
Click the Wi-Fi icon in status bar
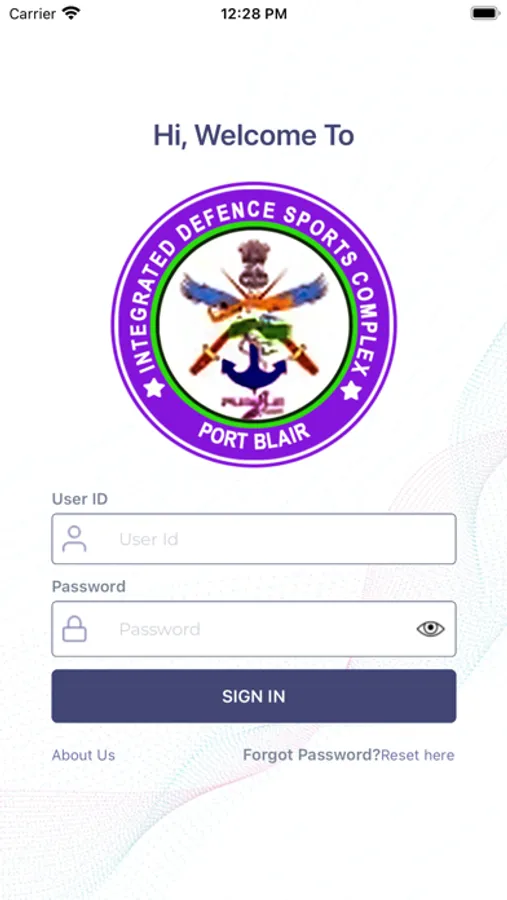coord(71,13)
